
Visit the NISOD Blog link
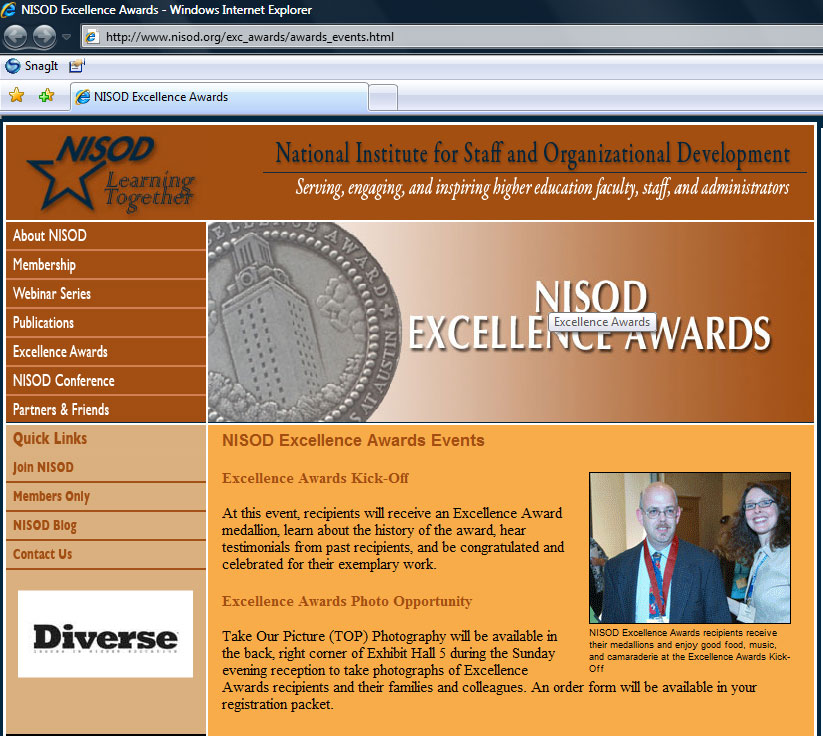(45, 525)
